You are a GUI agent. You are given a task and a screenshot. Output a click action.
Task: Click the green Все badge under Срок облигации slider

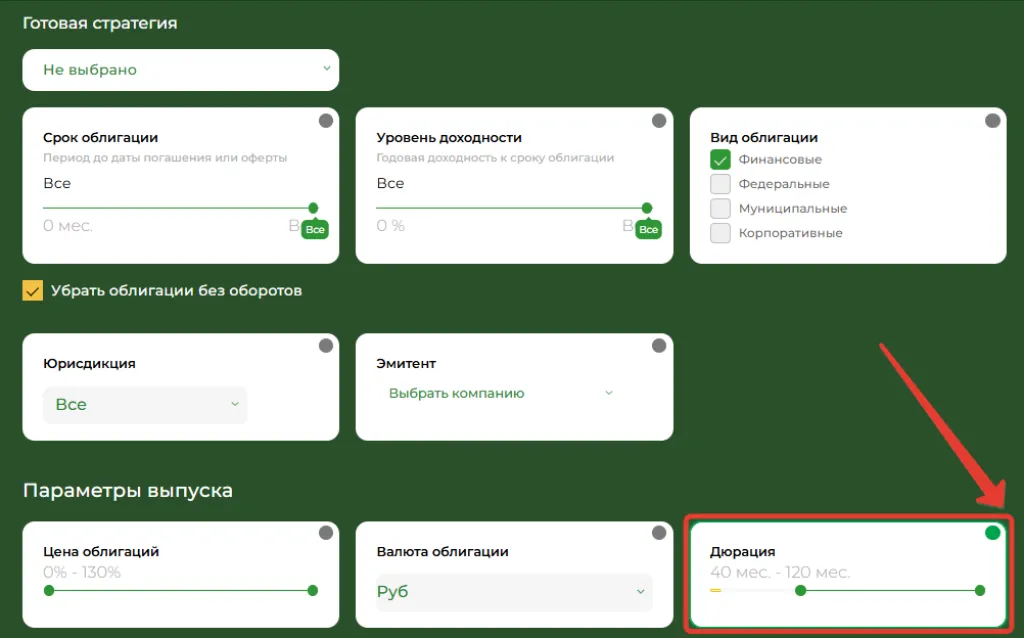point(315,230)
